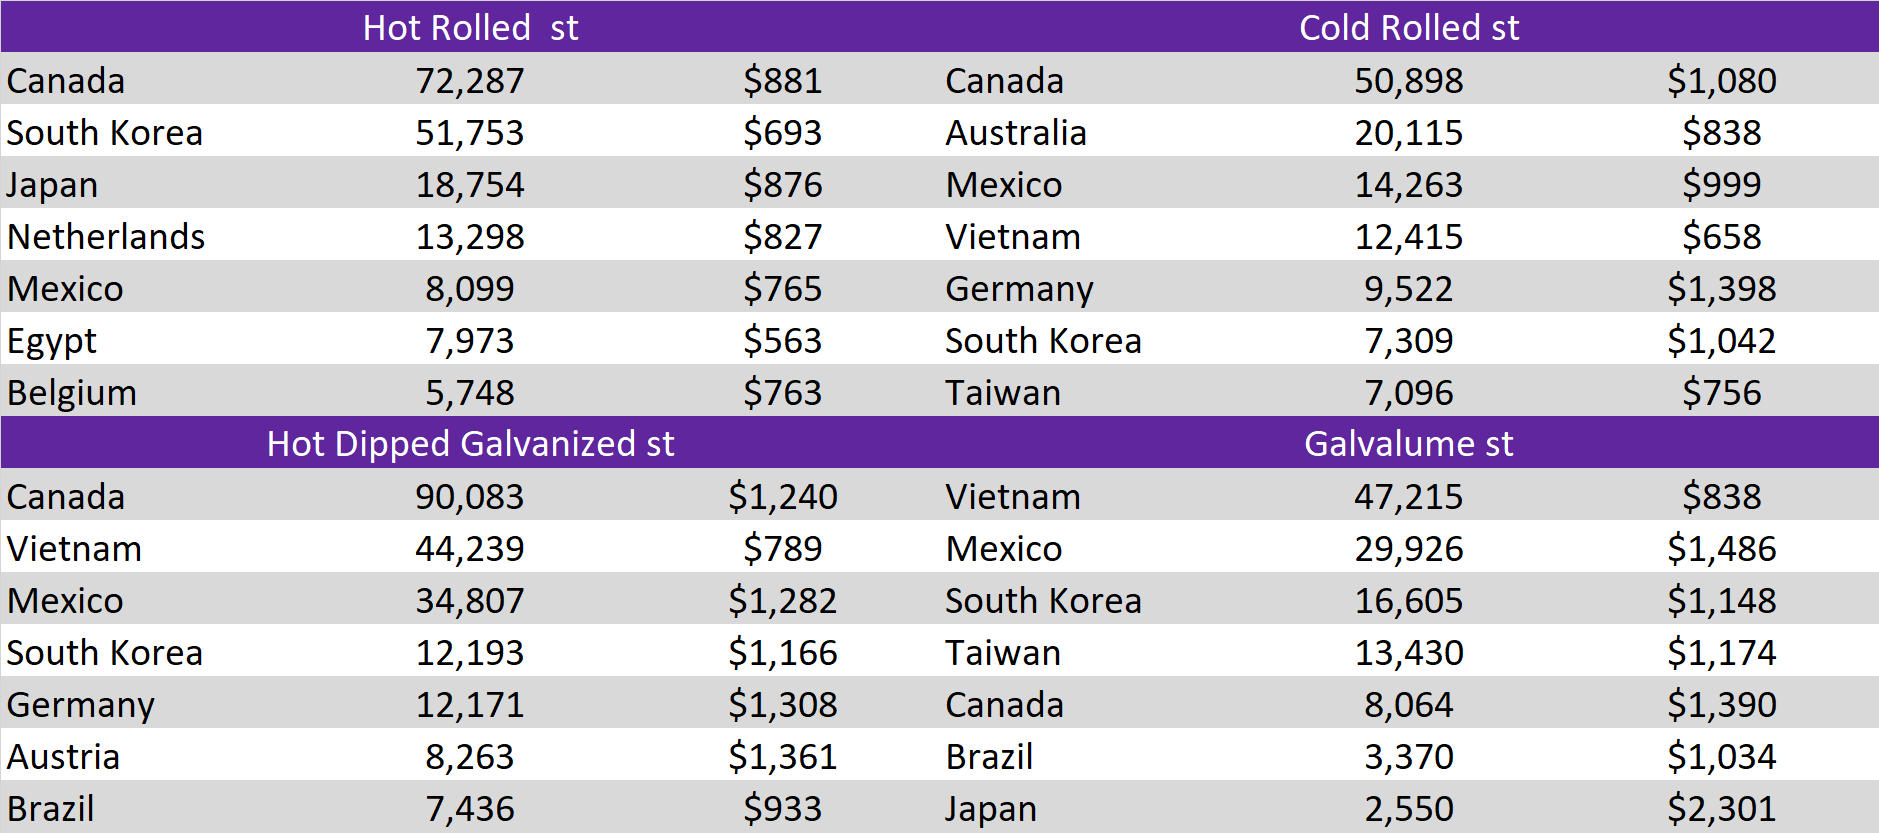Click the 3,370 Brazil volume cell
Screen dimensions: 1879x833
tap(1408, 757)
